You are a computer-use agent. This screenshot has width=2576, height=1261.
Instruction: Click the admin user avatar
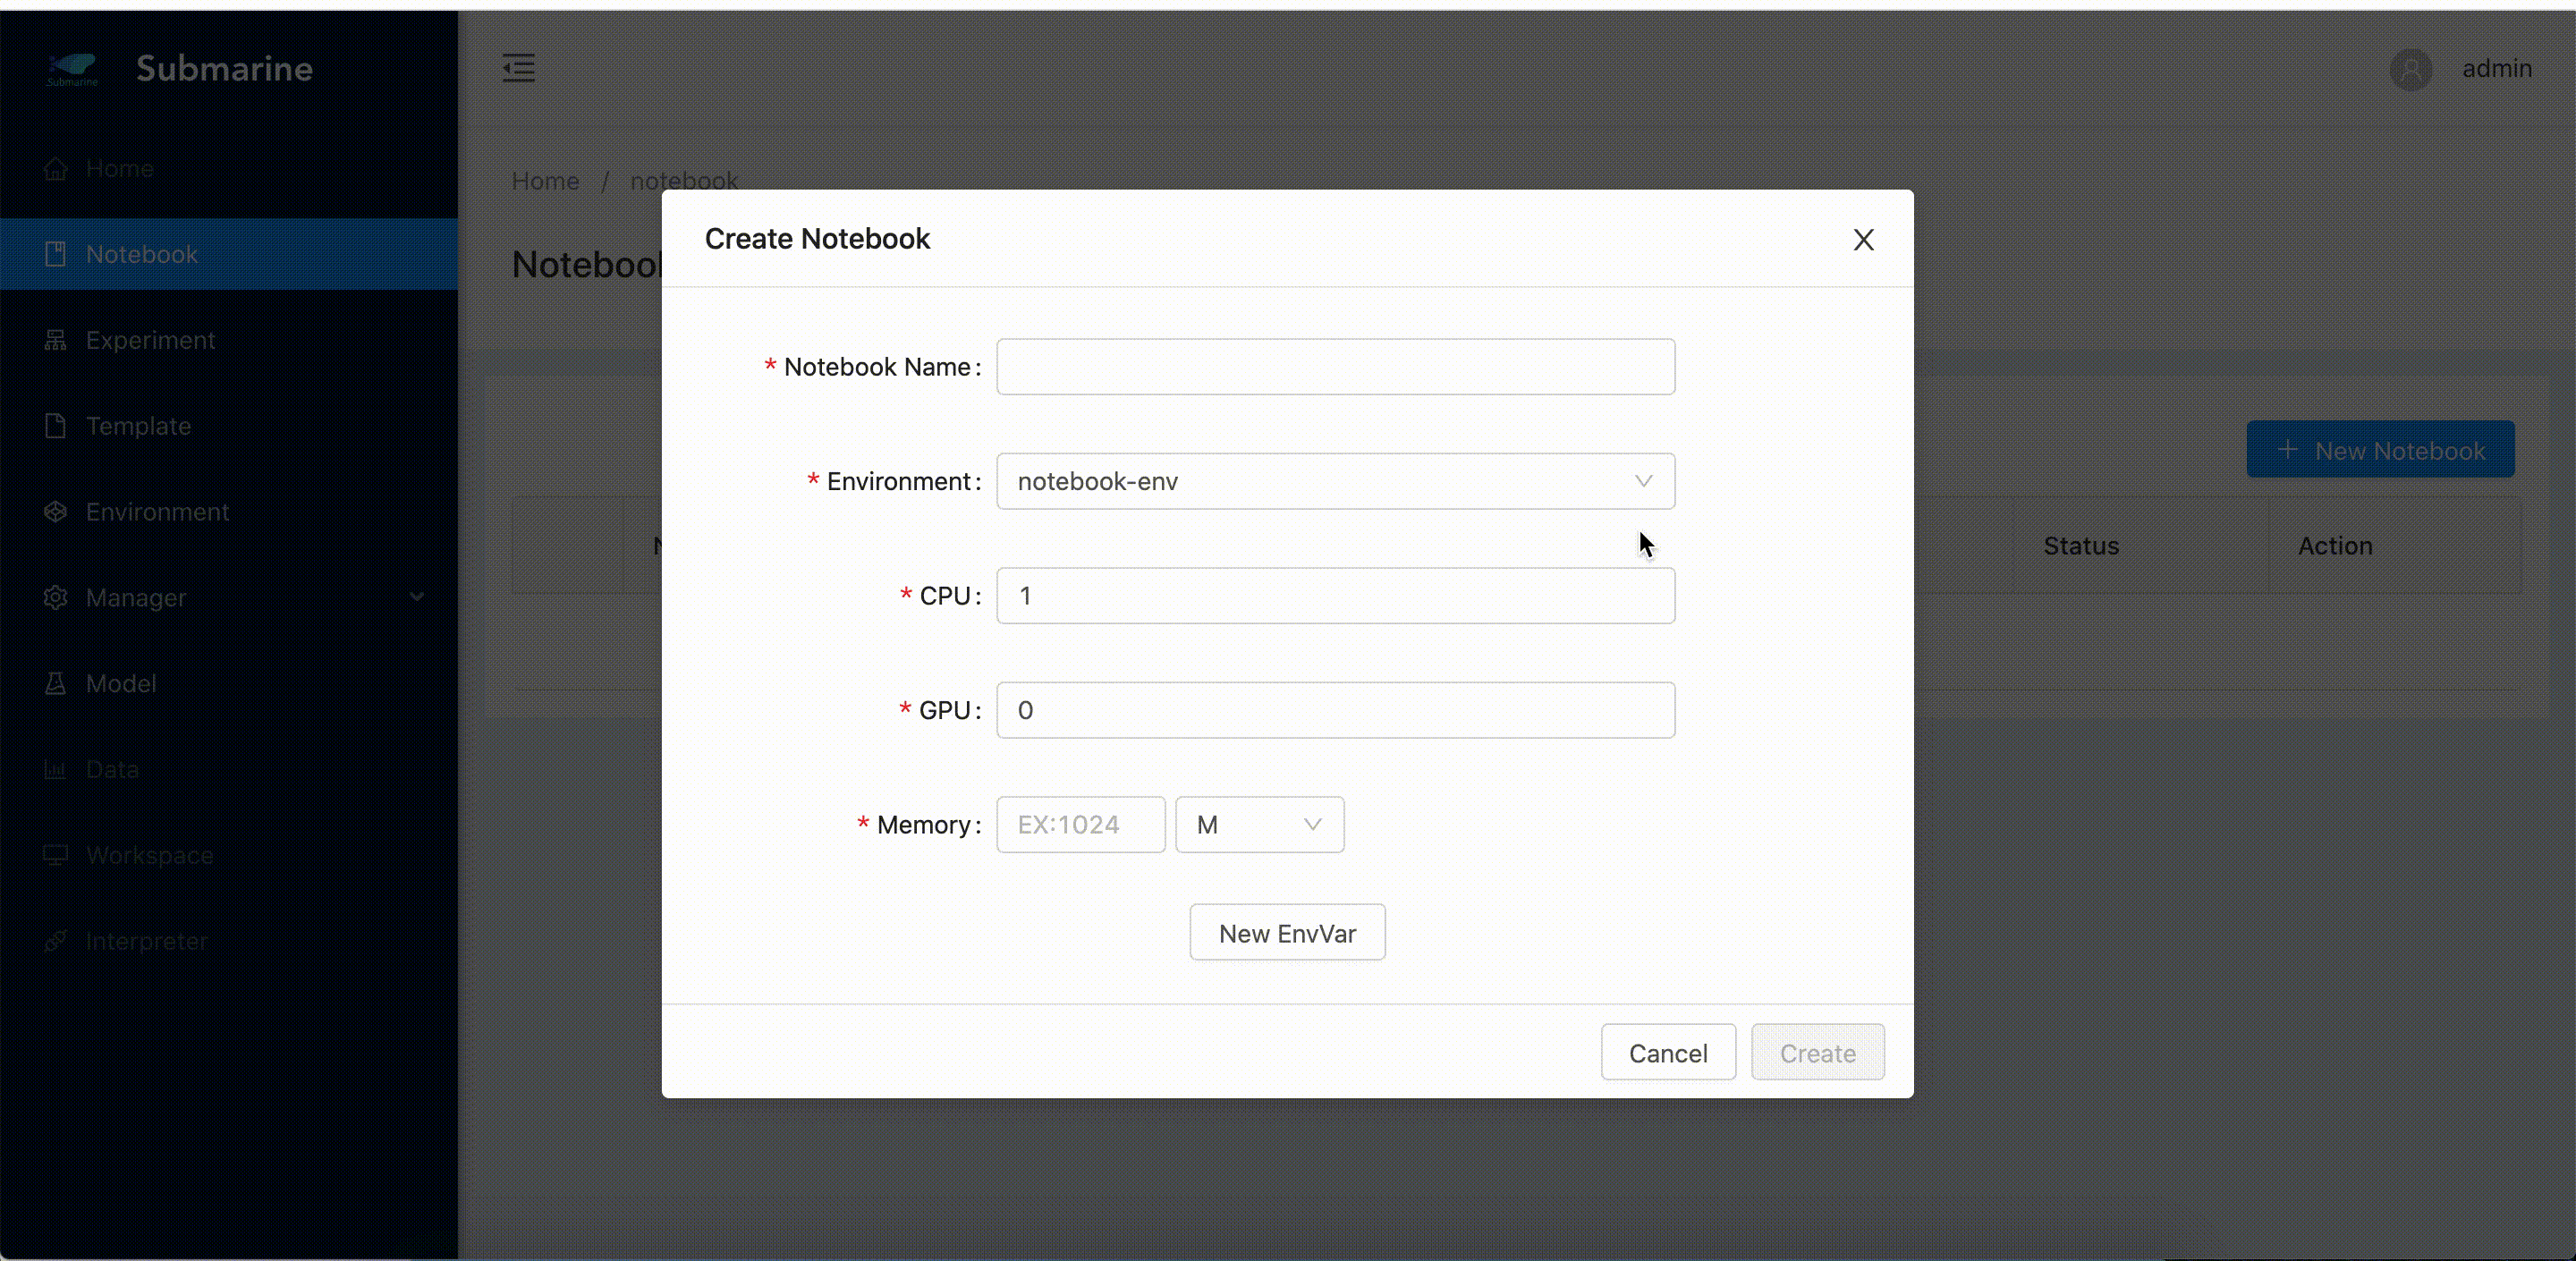point(2410,69)
